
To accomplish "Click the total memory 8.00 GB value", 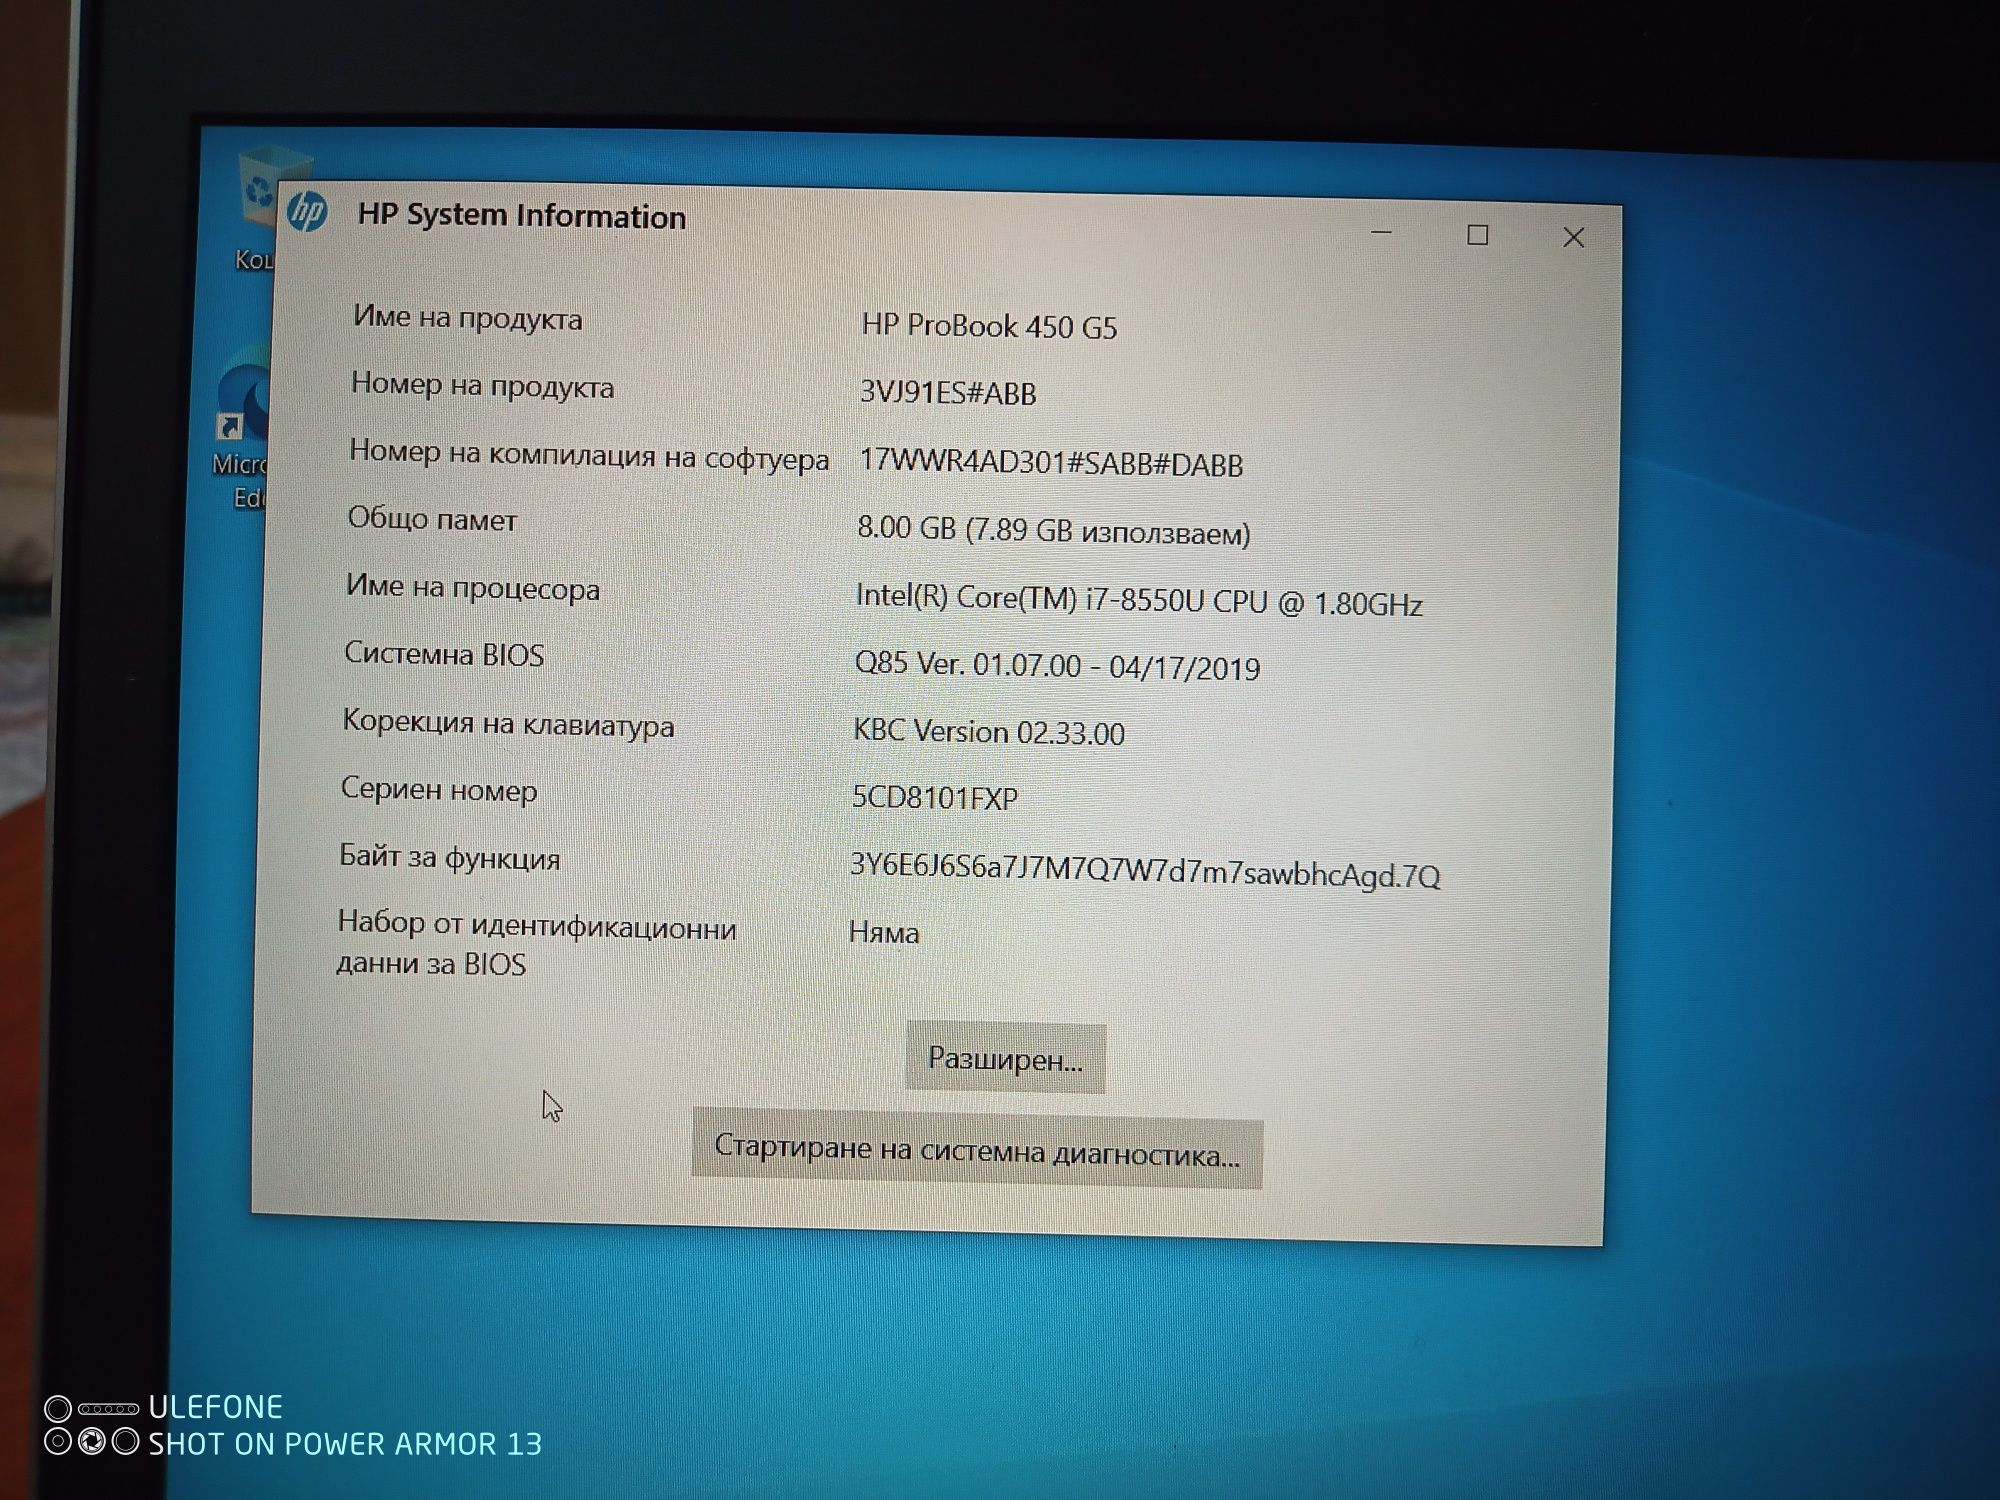I will click(1053, 531).
